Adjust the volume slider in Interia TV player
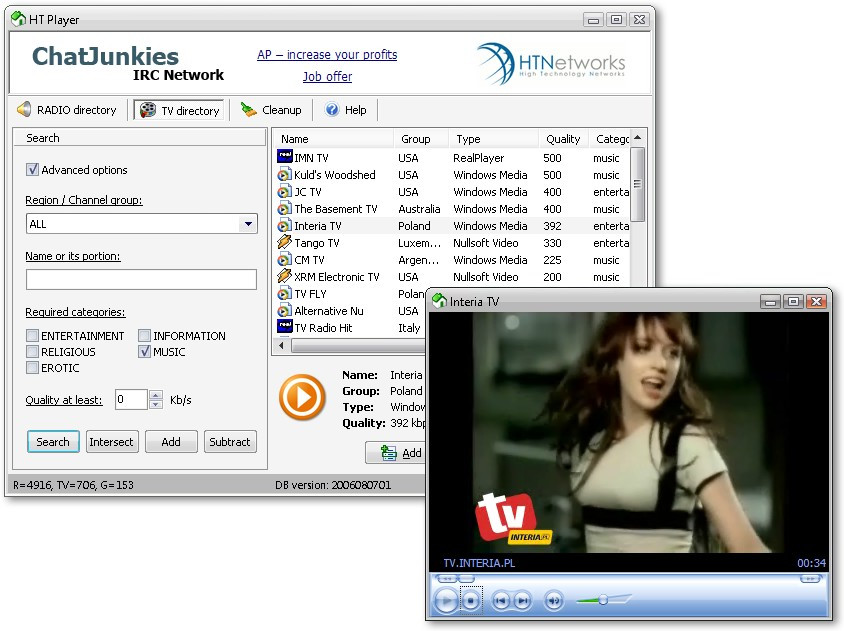This screenshot has width=844, height=631. tap(603, 599)
